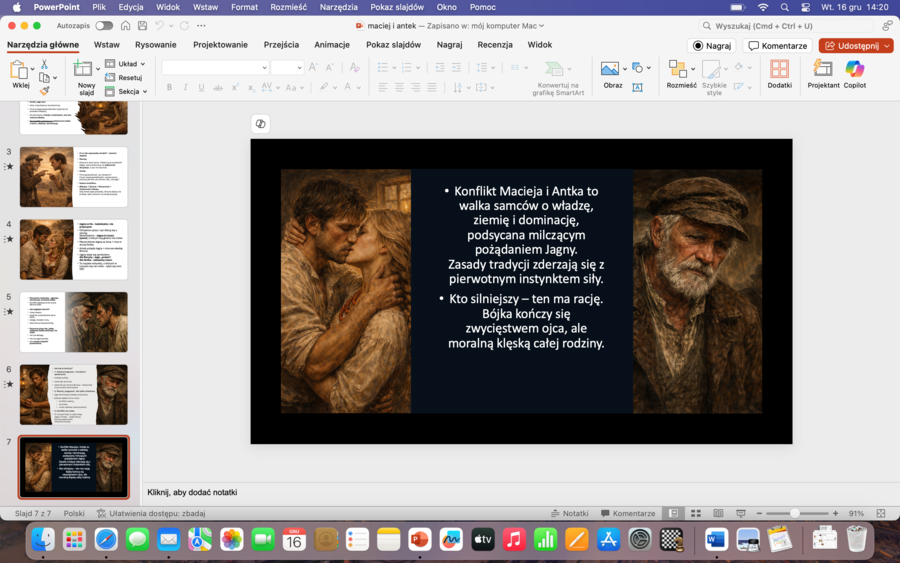Click the zoom slider in status bar
Screen dimensions: 900x563
click(x=795, y=513)
